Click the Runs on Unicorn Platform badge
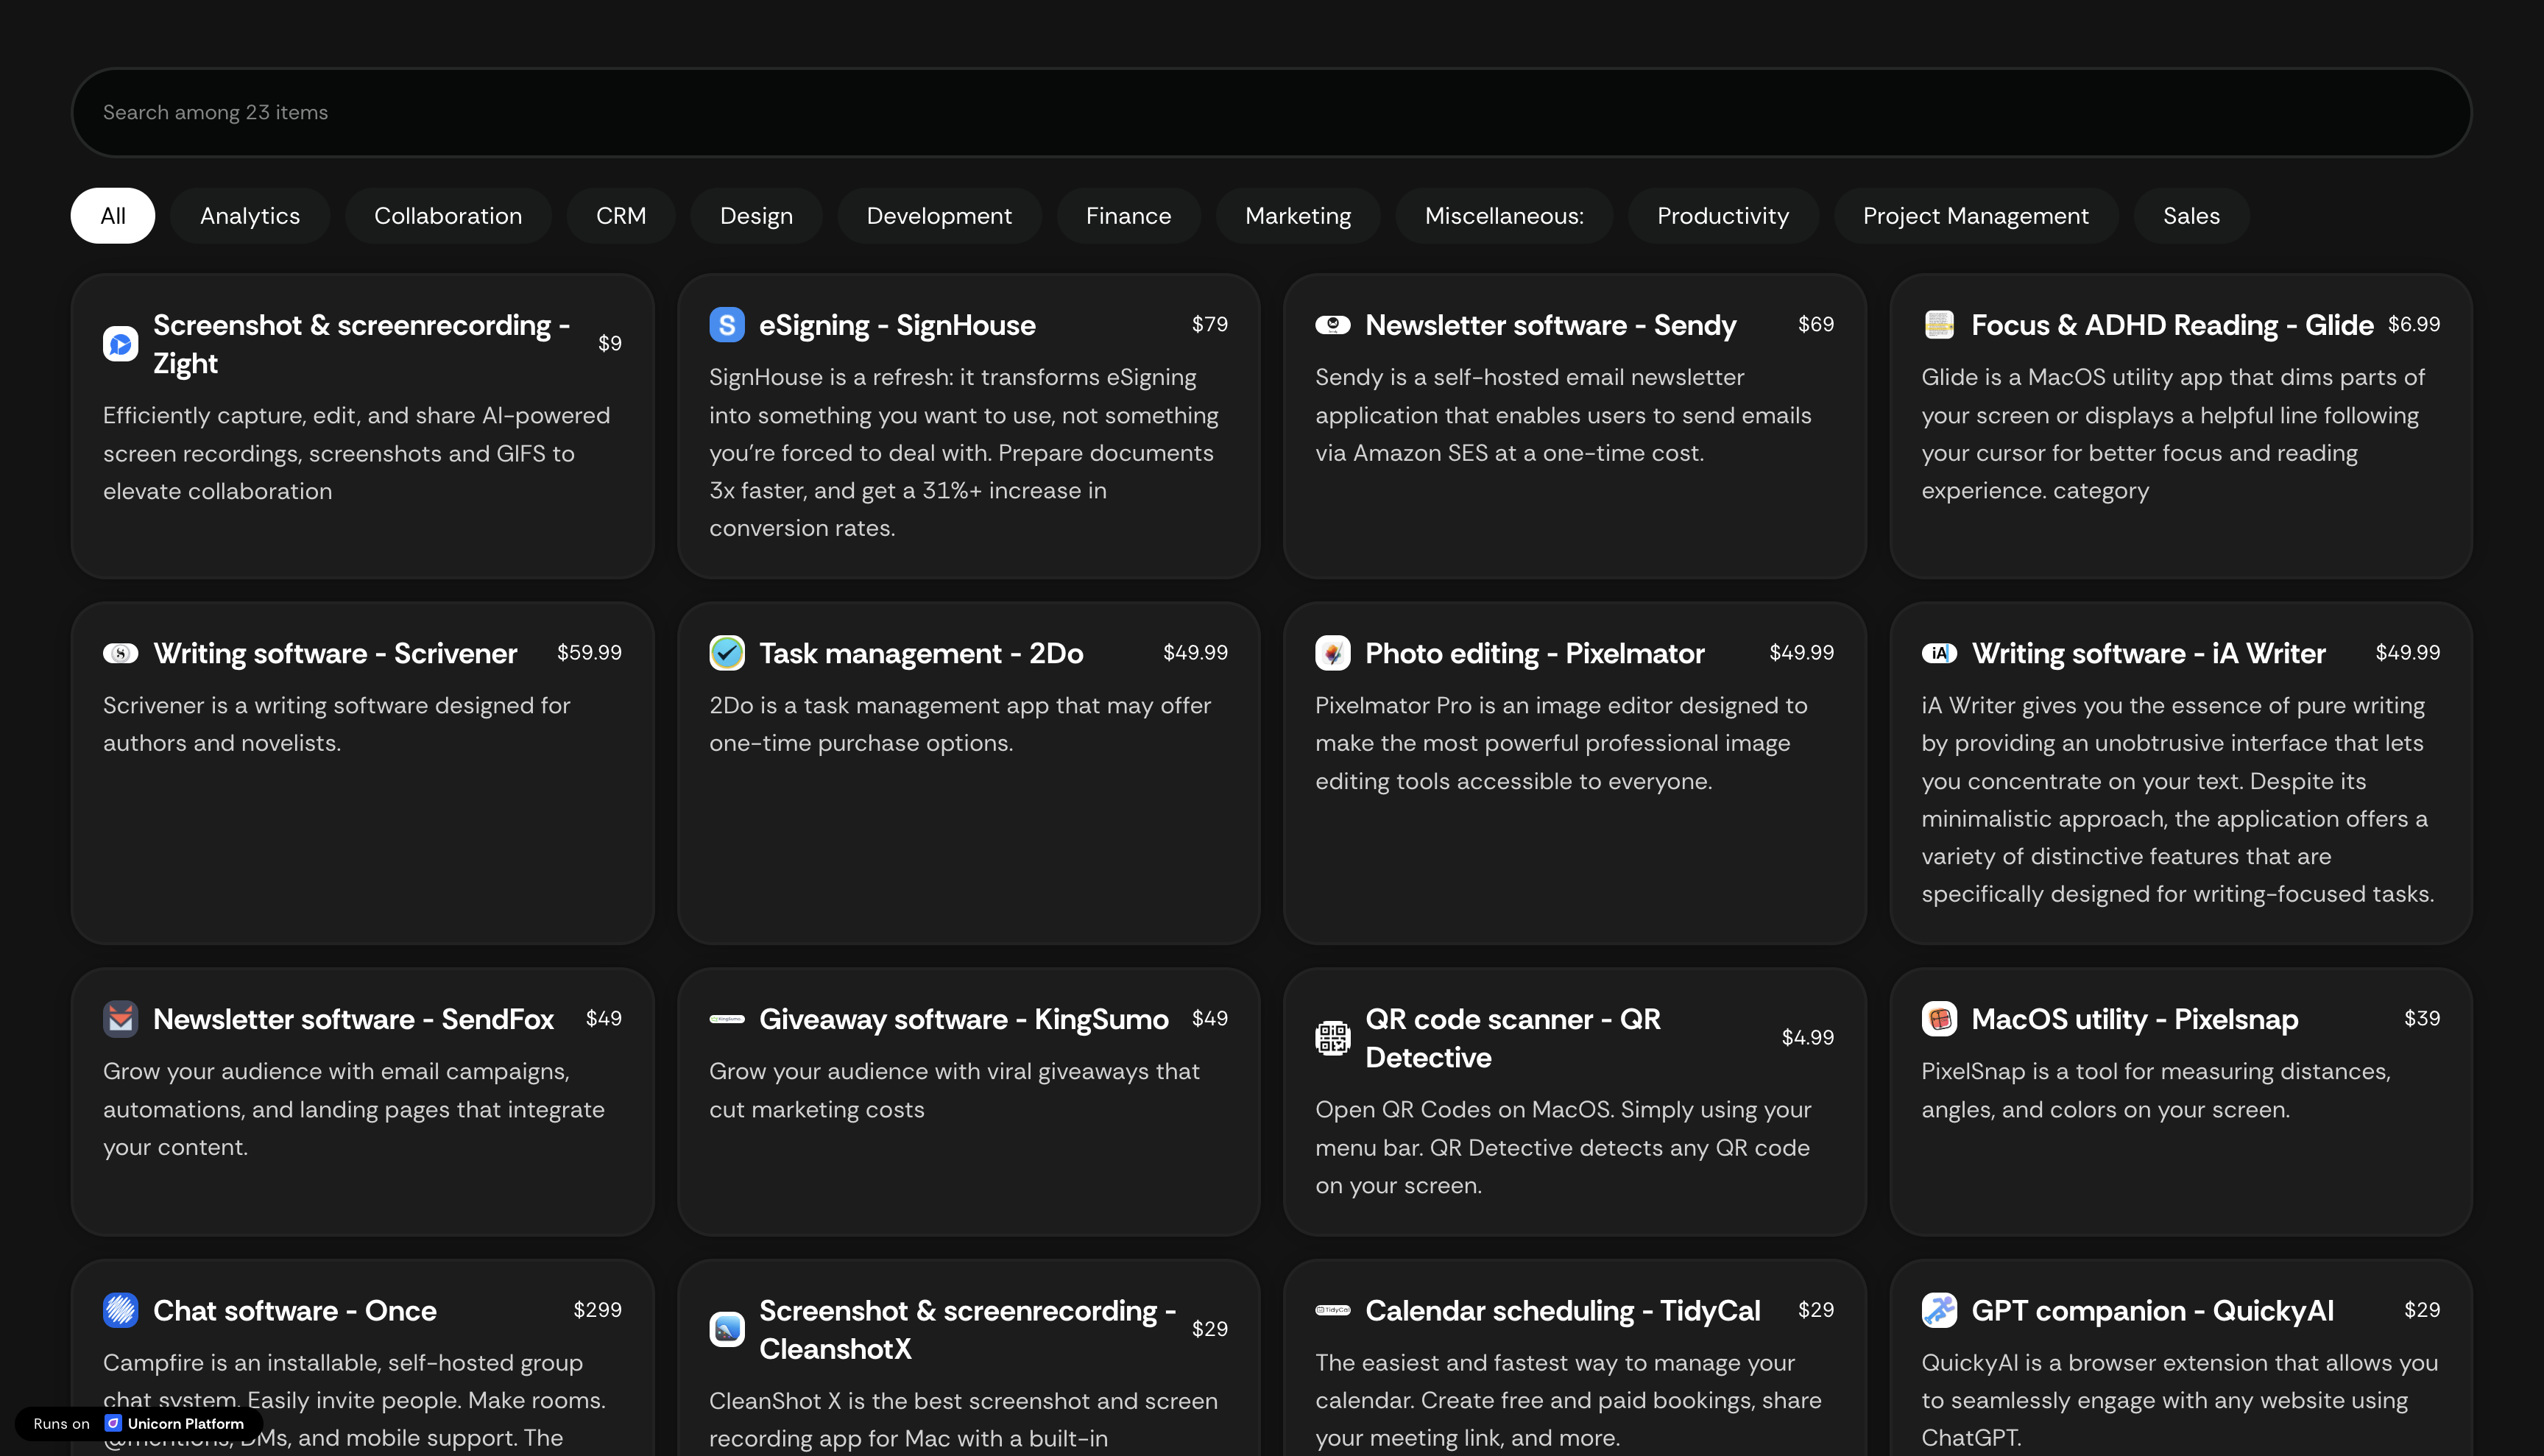The width and height of the screenshot is (2544, 1456). click(x=139, y=1423)
